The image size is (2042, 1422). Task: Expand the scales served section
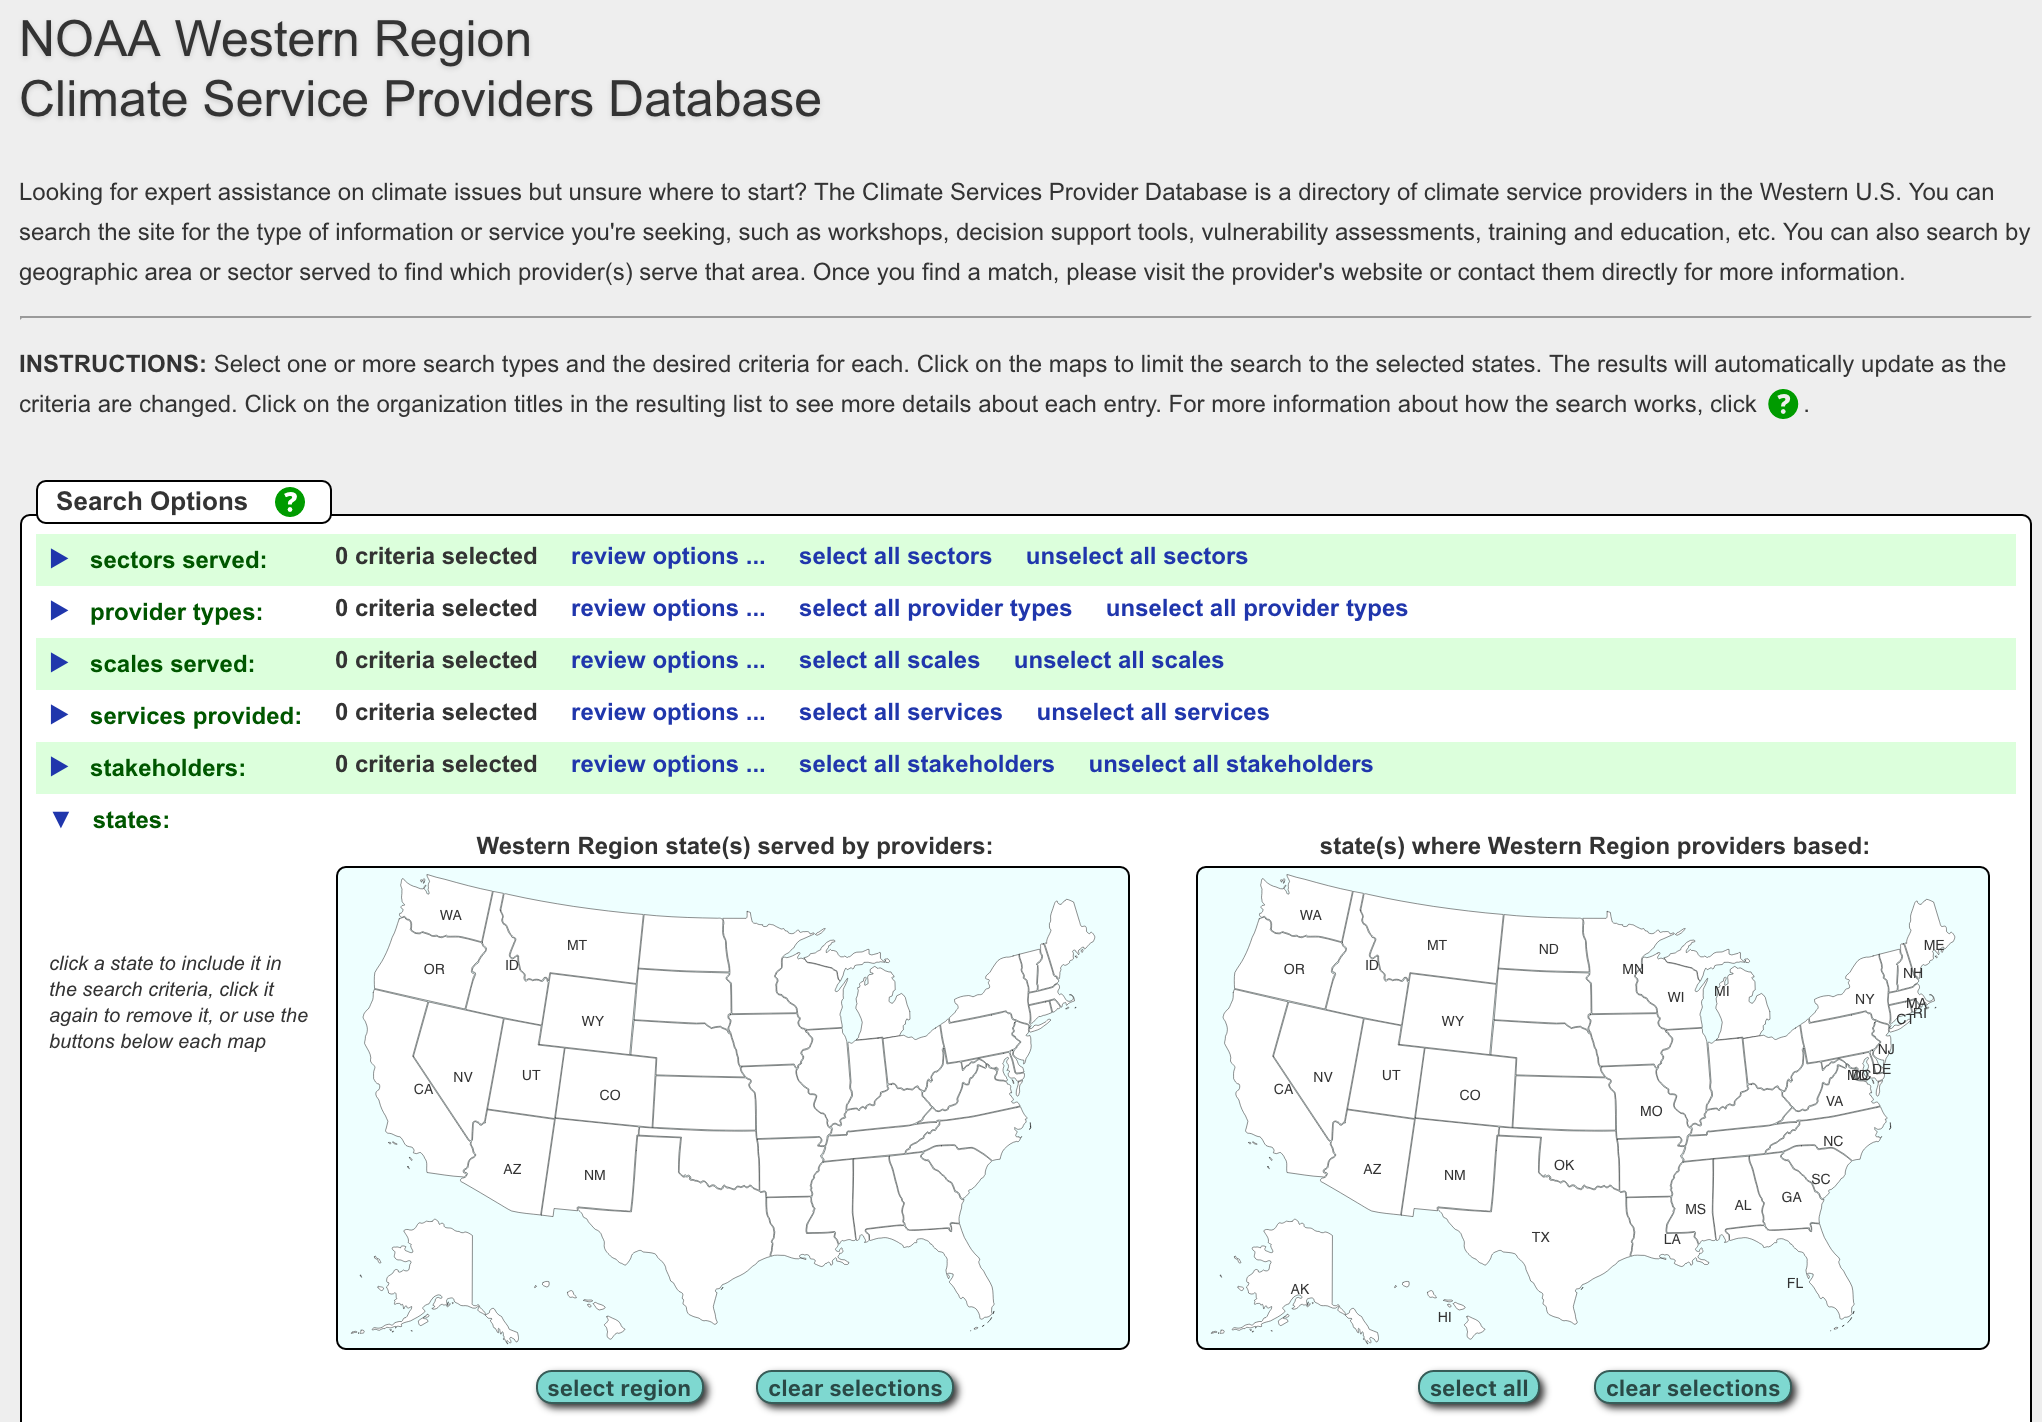click(59, 663)
